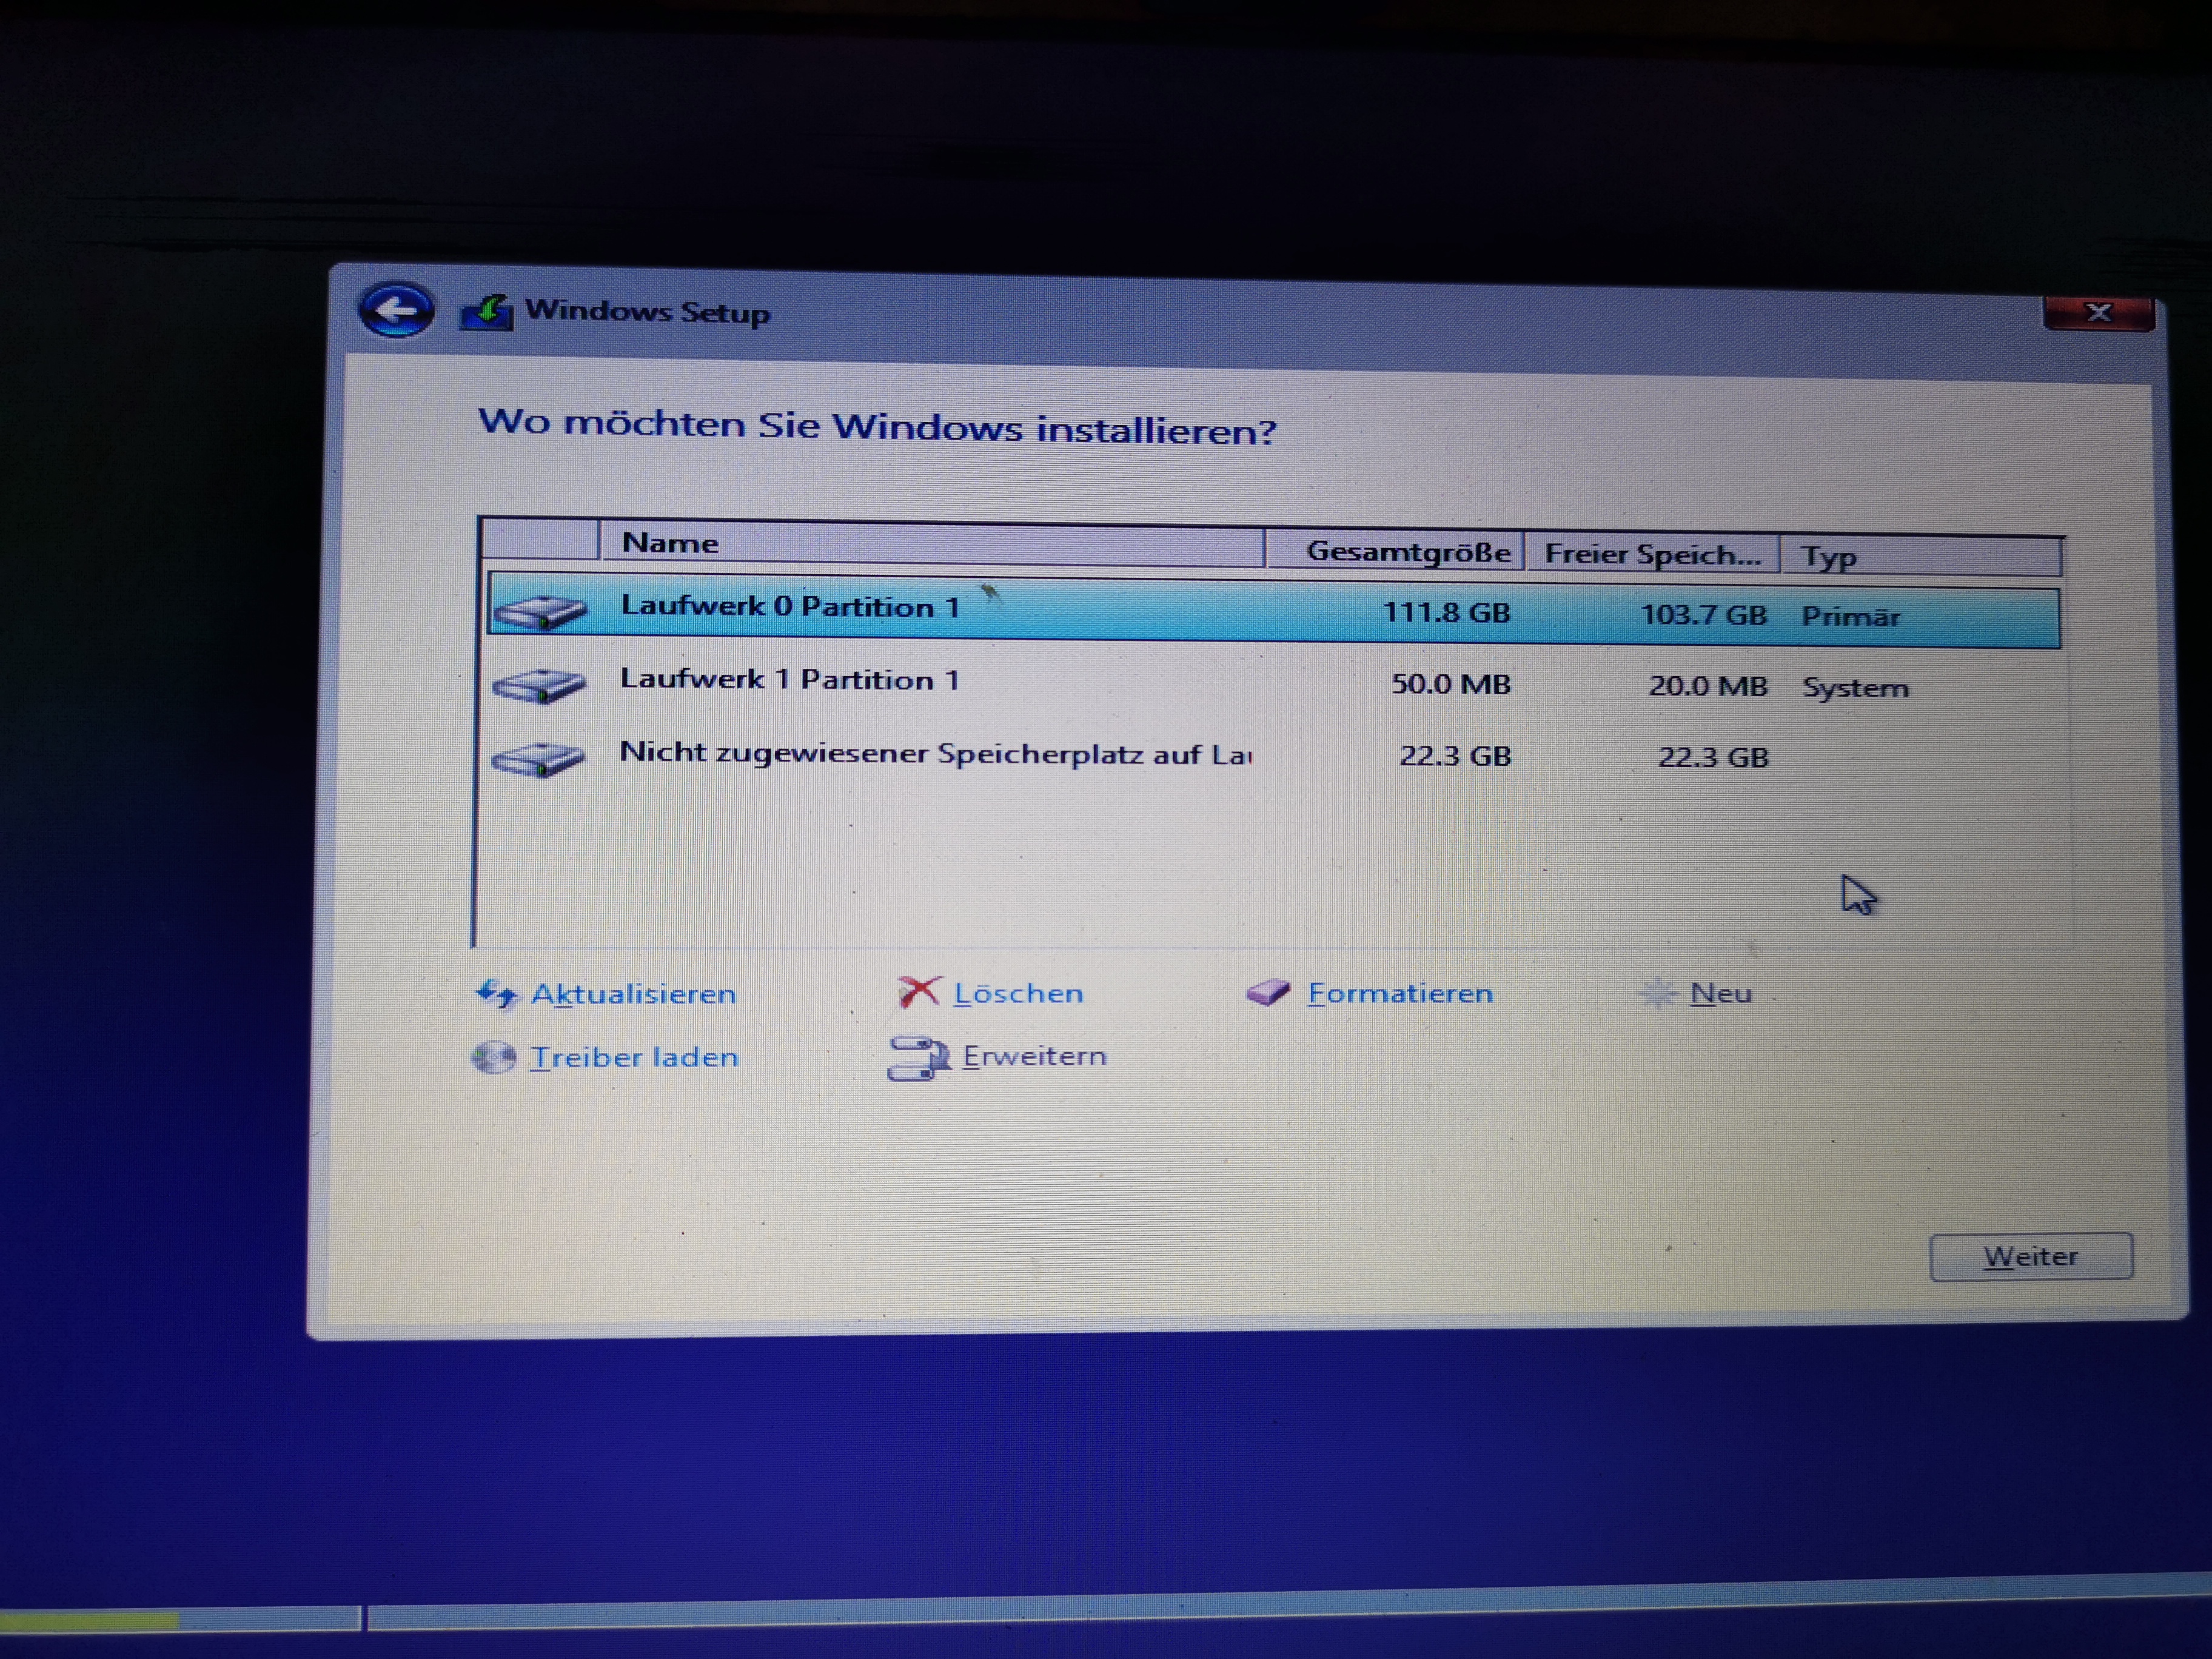Click the Freier Speich... column header
This screenshot has width=2212, height=1659.
(1651, 555)
